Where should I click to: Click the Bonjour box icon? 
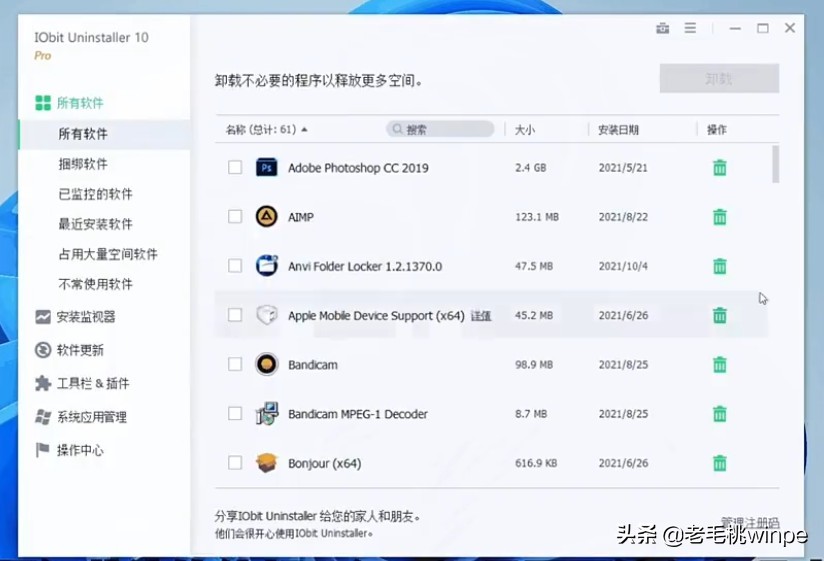(x=266, y=463)
